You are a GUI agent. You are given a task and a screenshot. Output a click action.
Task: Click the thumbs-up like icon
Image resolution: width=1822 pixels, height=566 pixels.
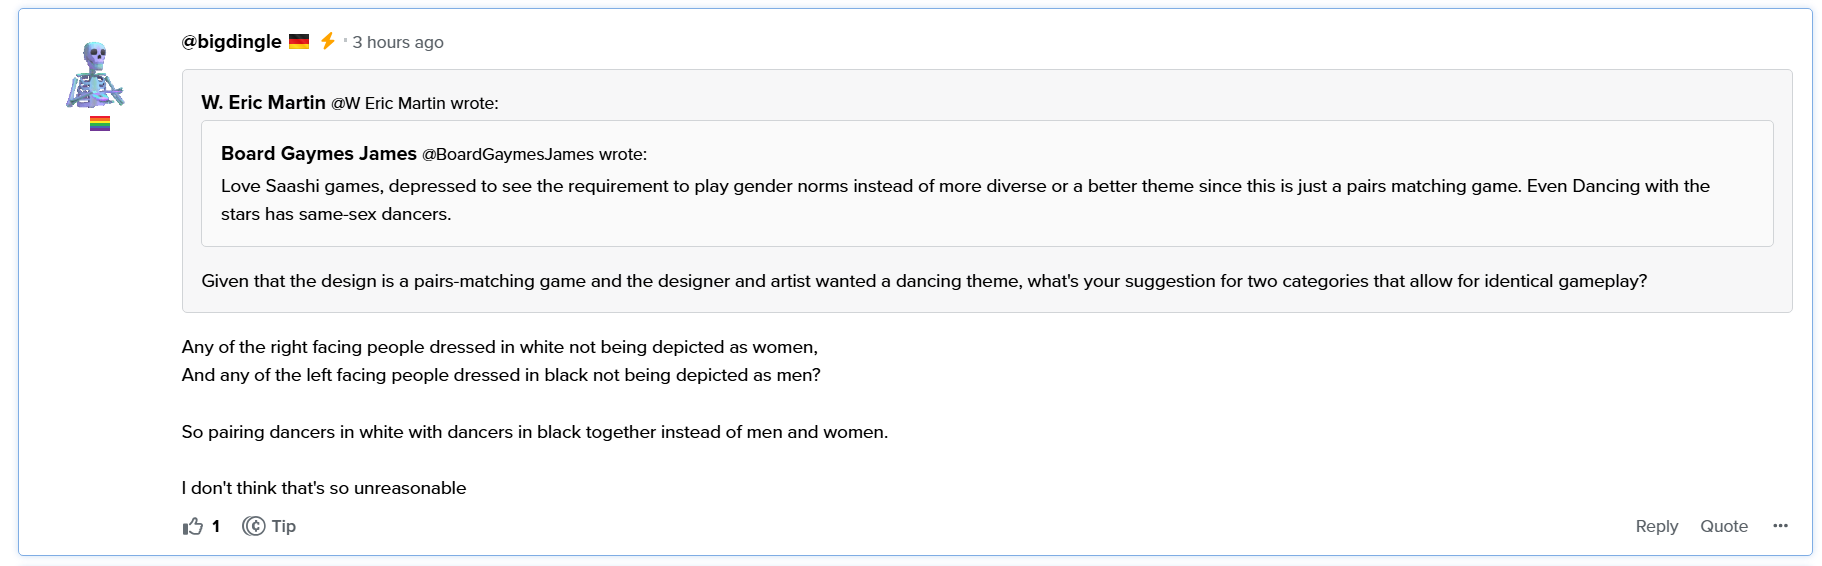tap(193, 526)
